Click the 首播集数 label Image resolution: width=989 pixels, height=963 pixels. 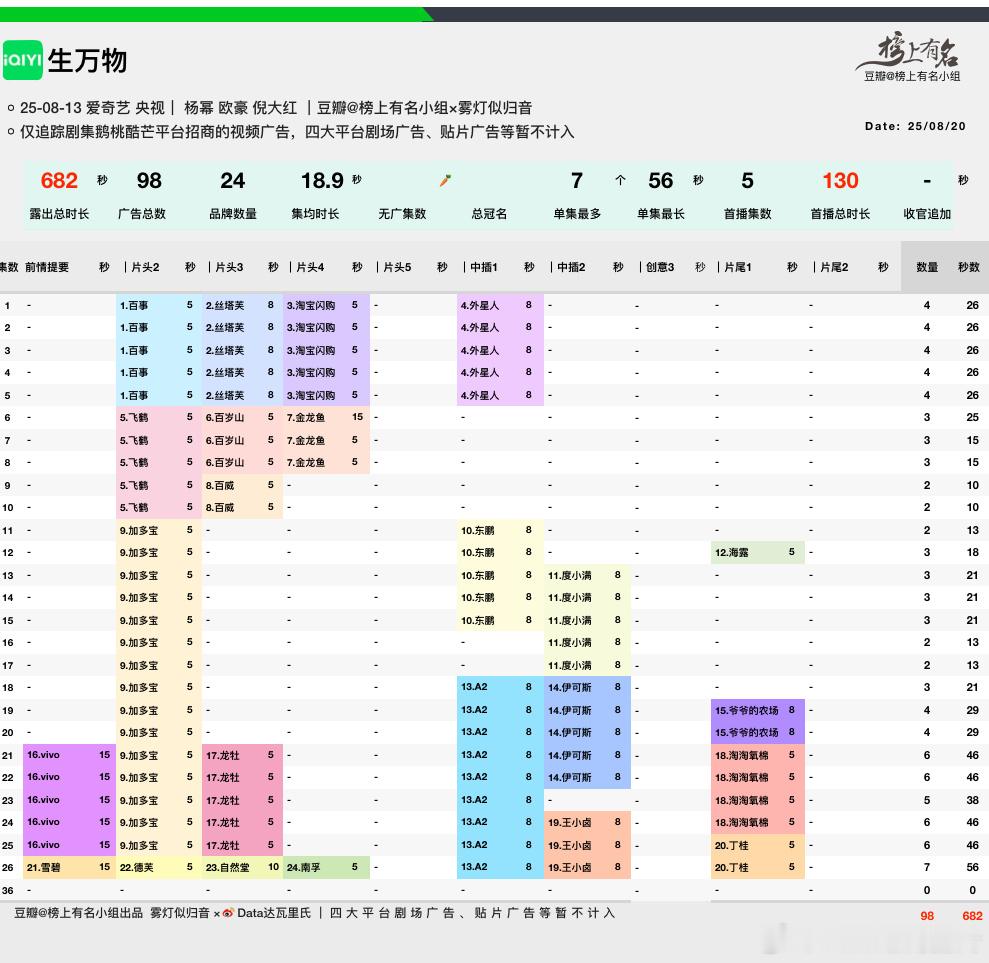[747, 214]
